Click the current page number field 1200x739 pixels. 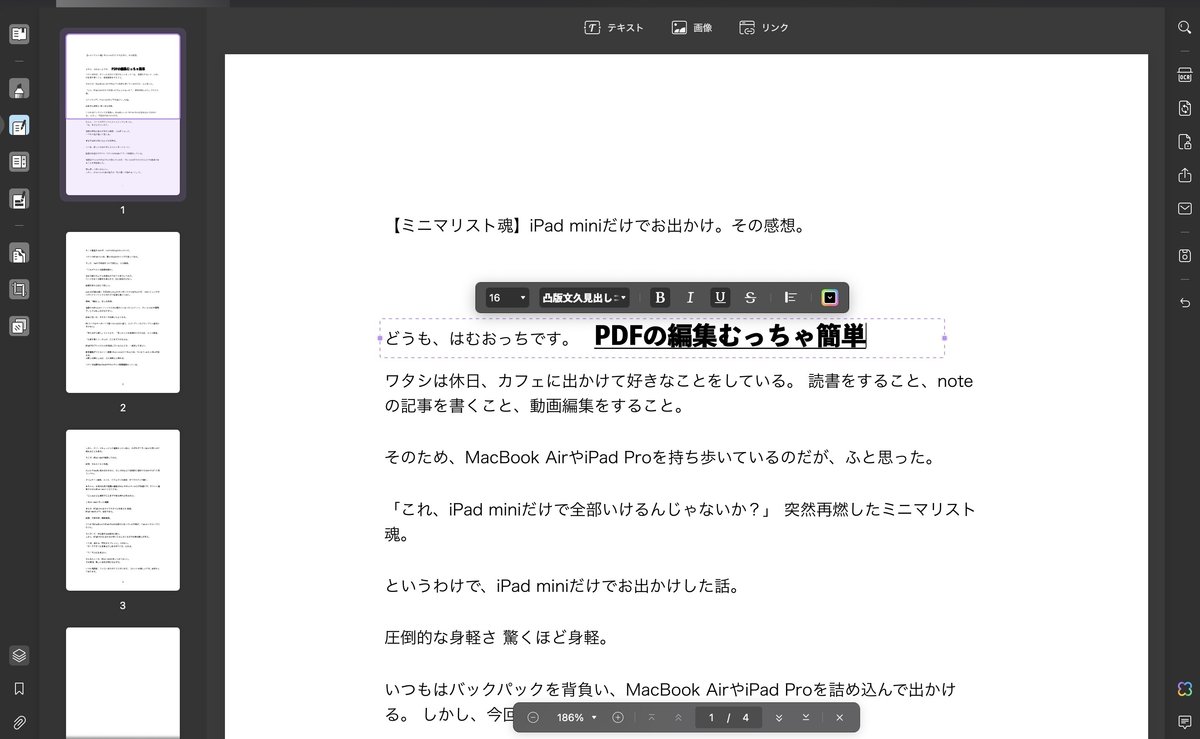click(x=711, y=718)
